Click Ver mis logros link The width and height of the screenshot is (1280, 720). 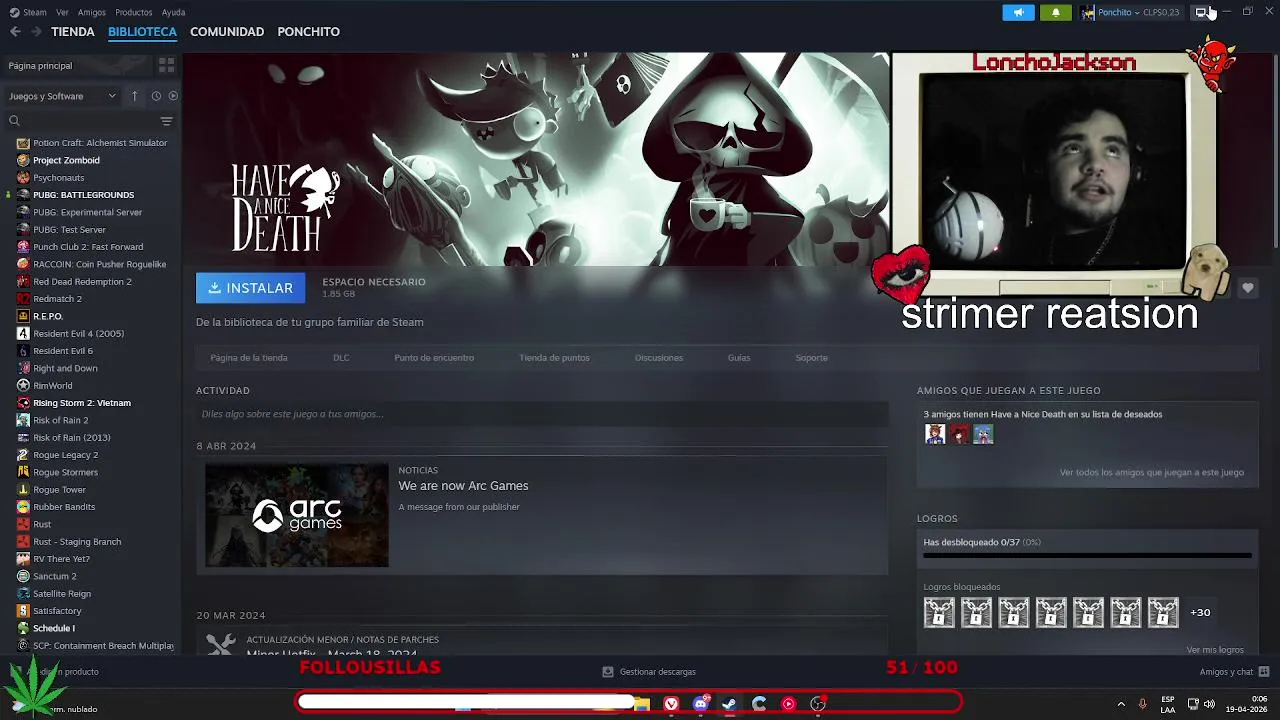pyautogui.click(x=1215, y=650)
